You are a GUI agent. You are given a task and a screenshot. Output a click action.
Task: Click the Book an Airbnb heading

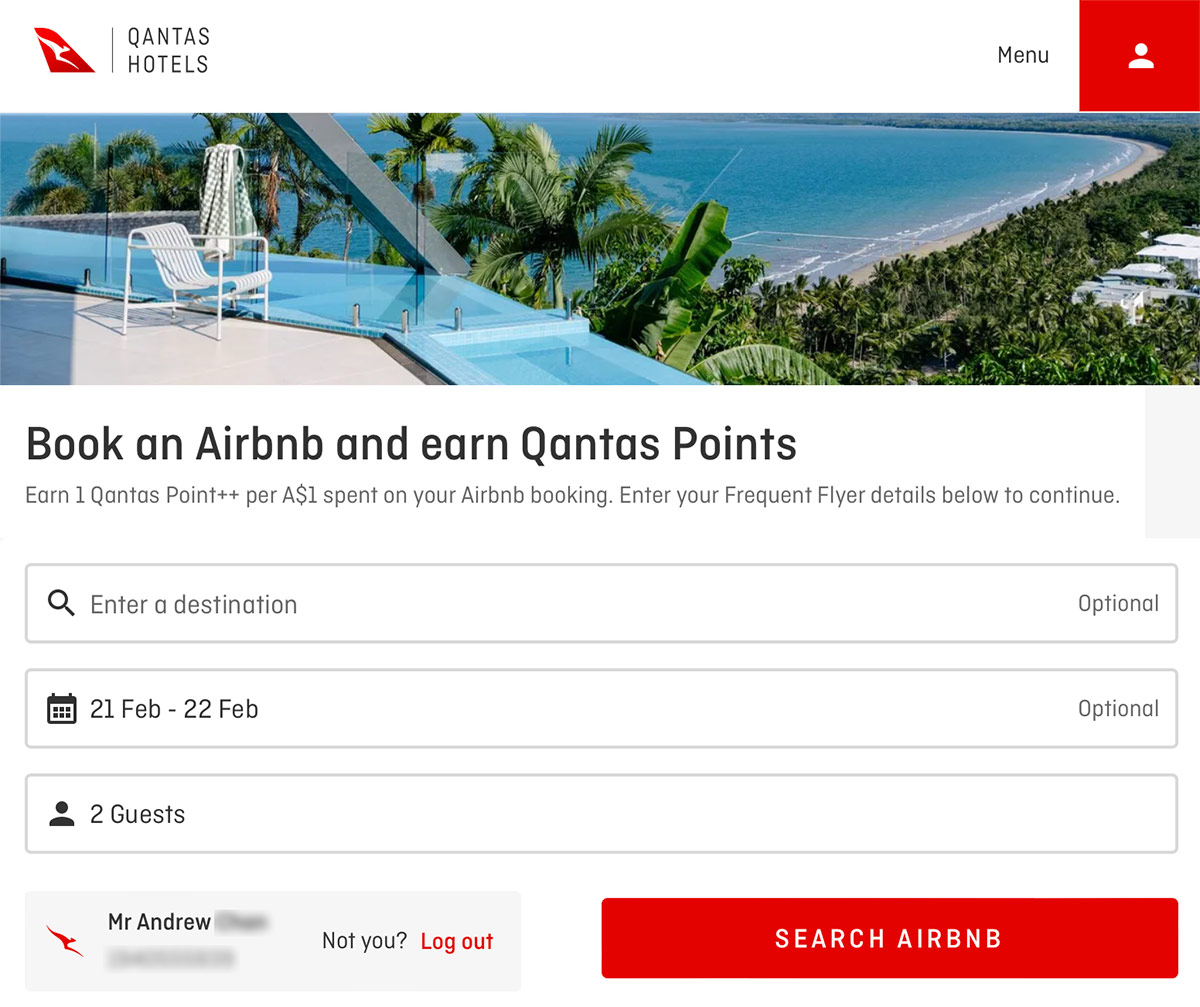[x=411, y=444]
